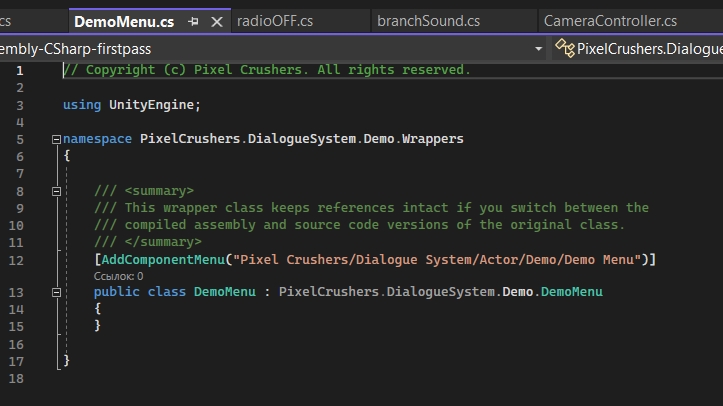Collapse the summary comment at line 8
723x406 pixels.
coord(56,191)
